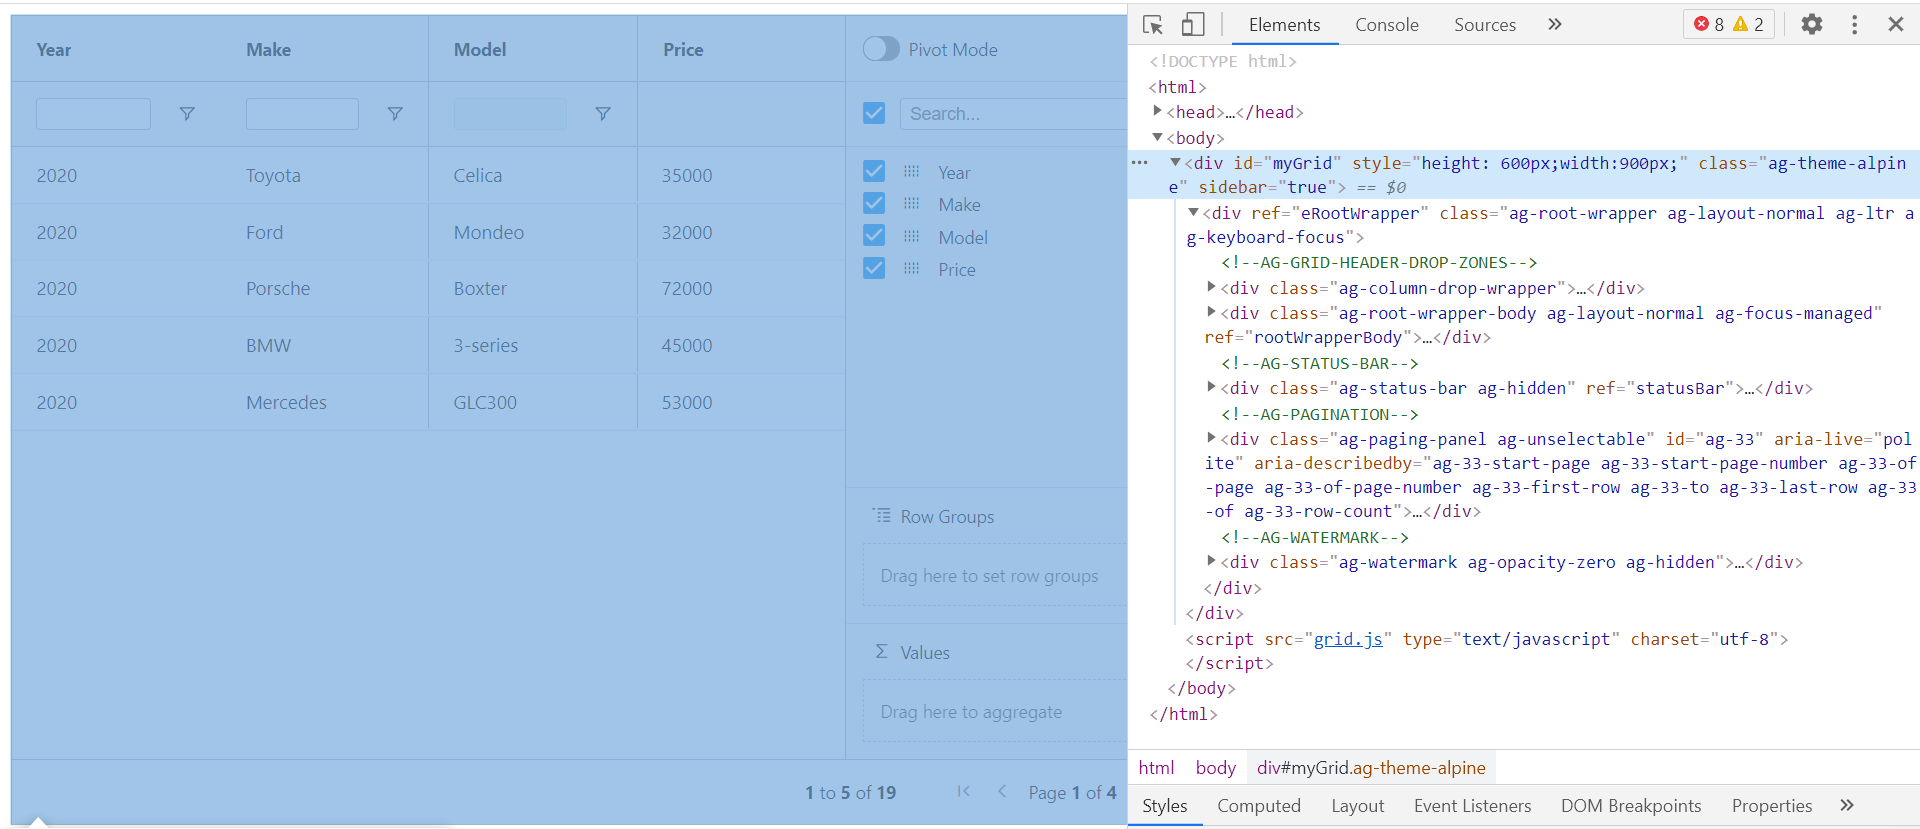Click the Price column drag handle

[911, 269]
